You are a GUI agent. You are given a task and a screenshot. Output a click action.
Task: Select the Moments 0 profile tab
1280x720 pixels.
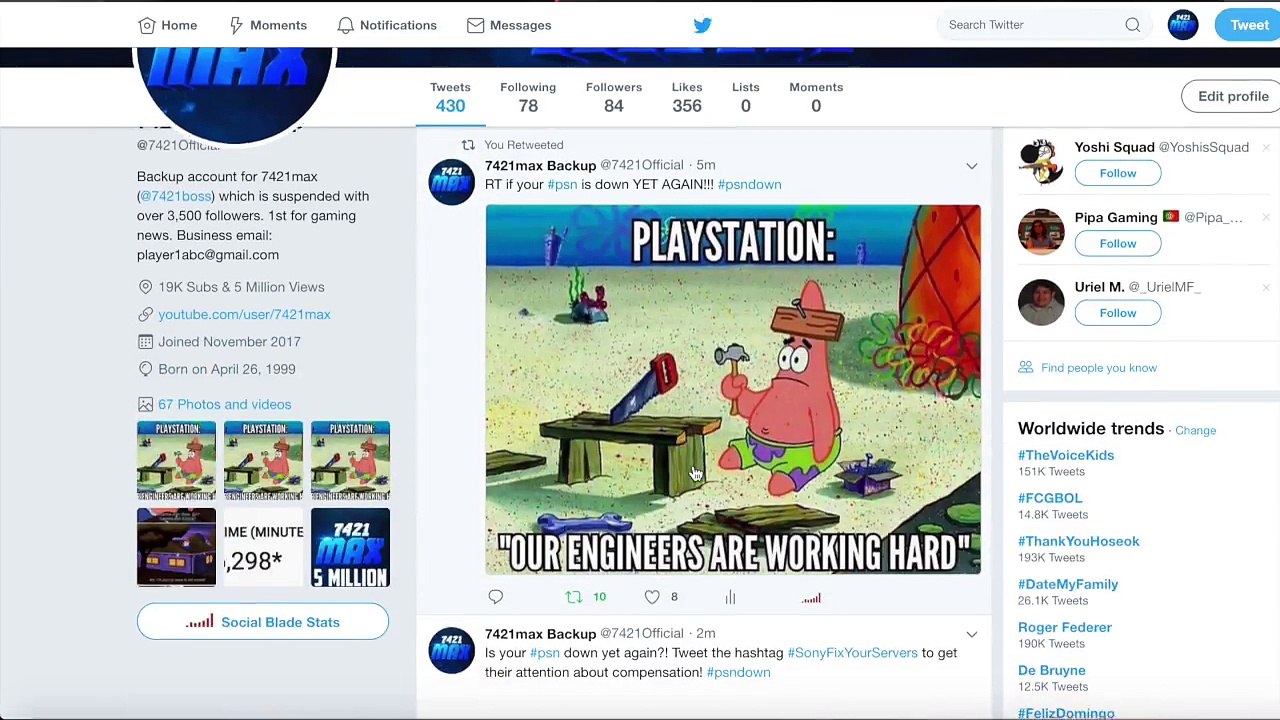[x=816, y=97]
